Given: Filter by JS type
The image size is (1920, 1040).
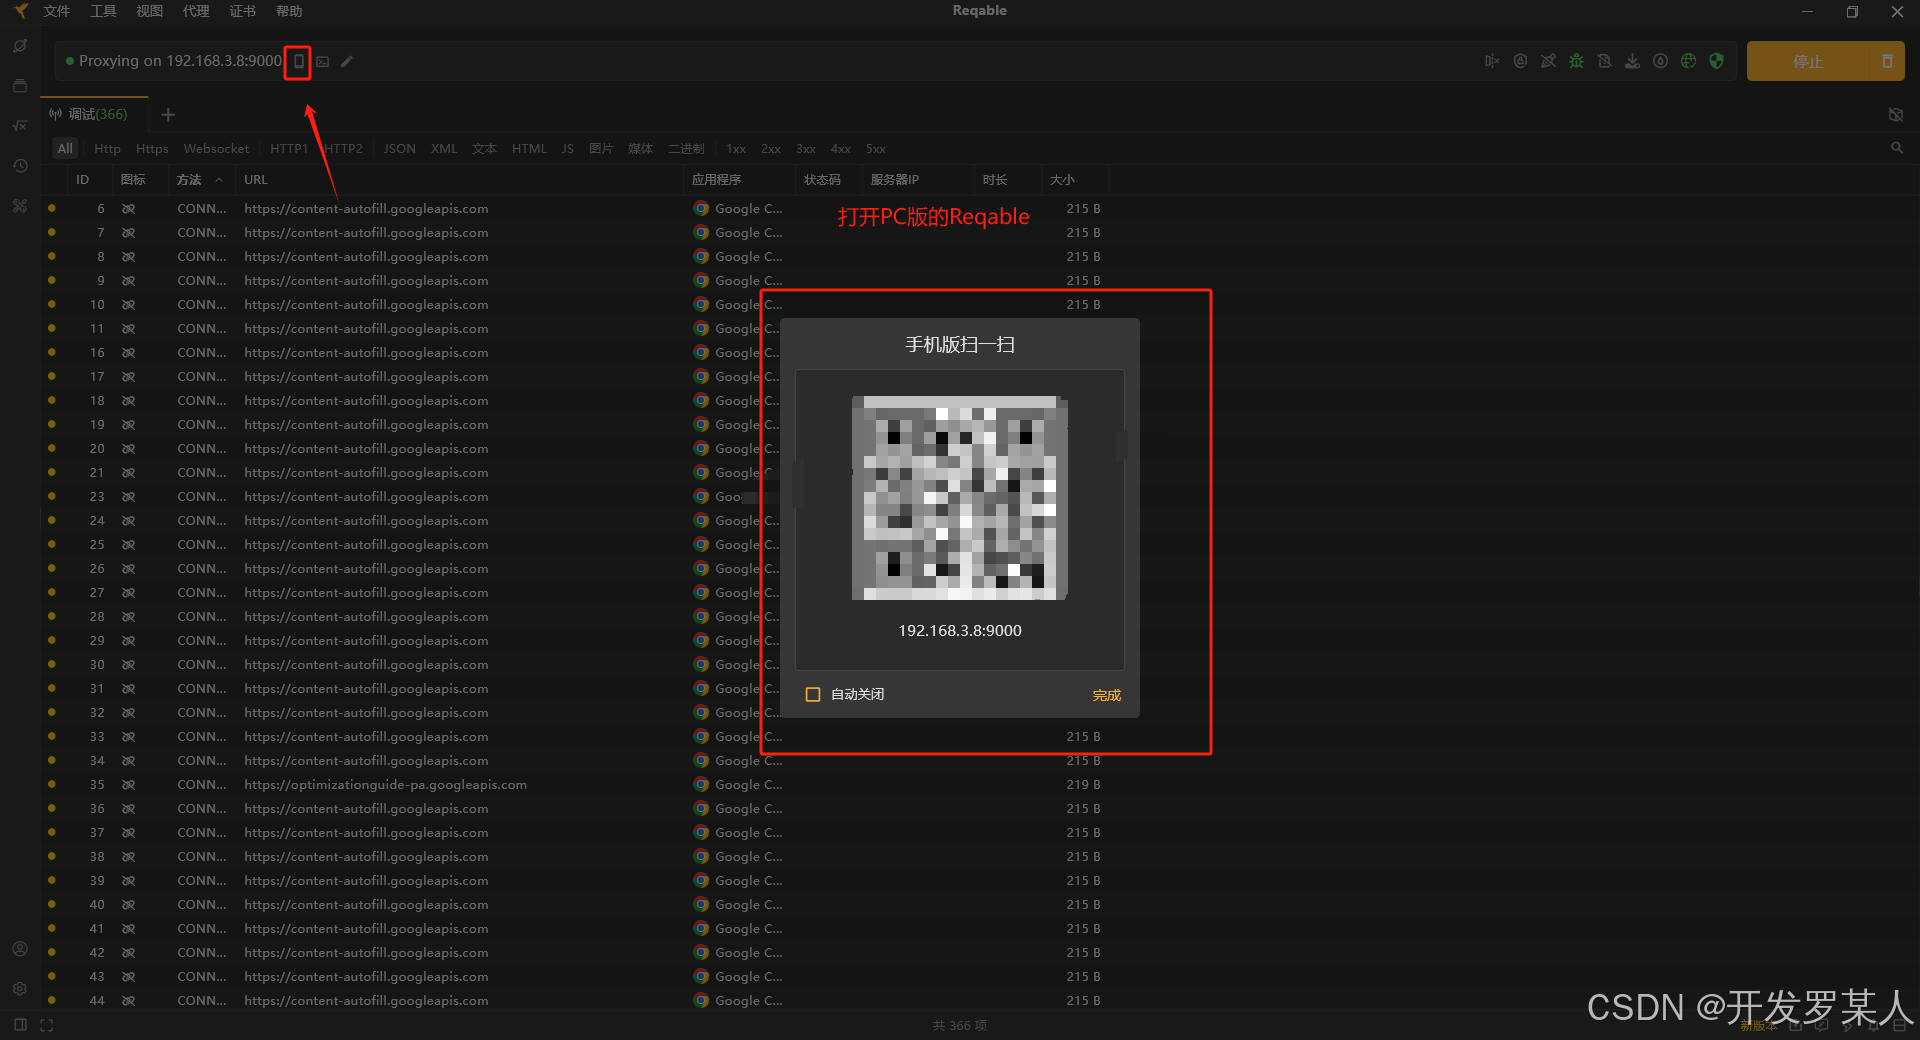Looking at the screenshot, I should 567,148.
